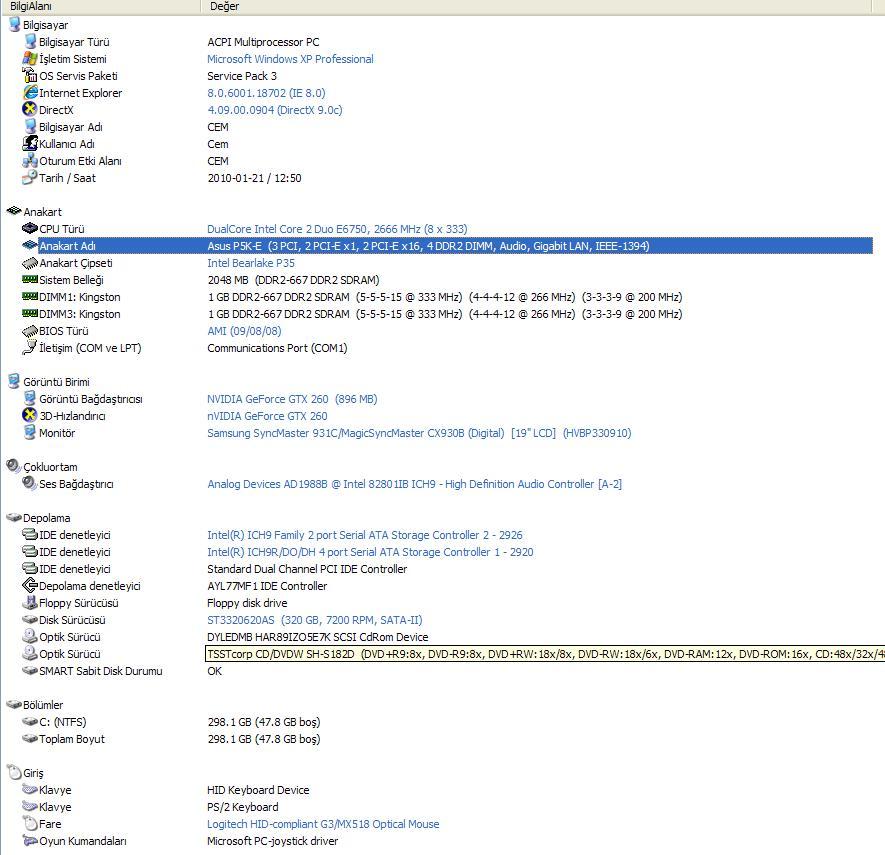885x855 pixels.
Task: Select the Anakart Adı row
Action: [67, 246]
